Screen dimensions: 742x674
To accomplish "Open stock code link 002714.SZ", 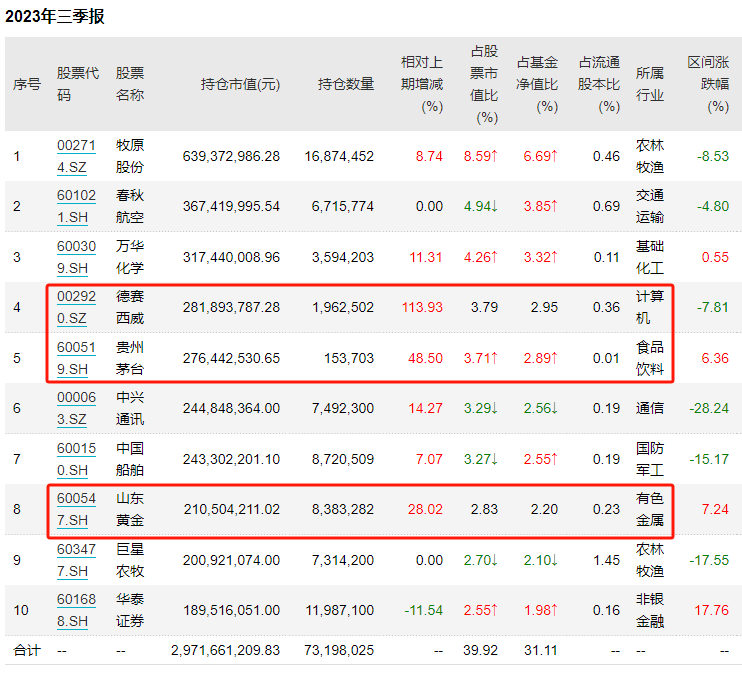I will point(76,156).
